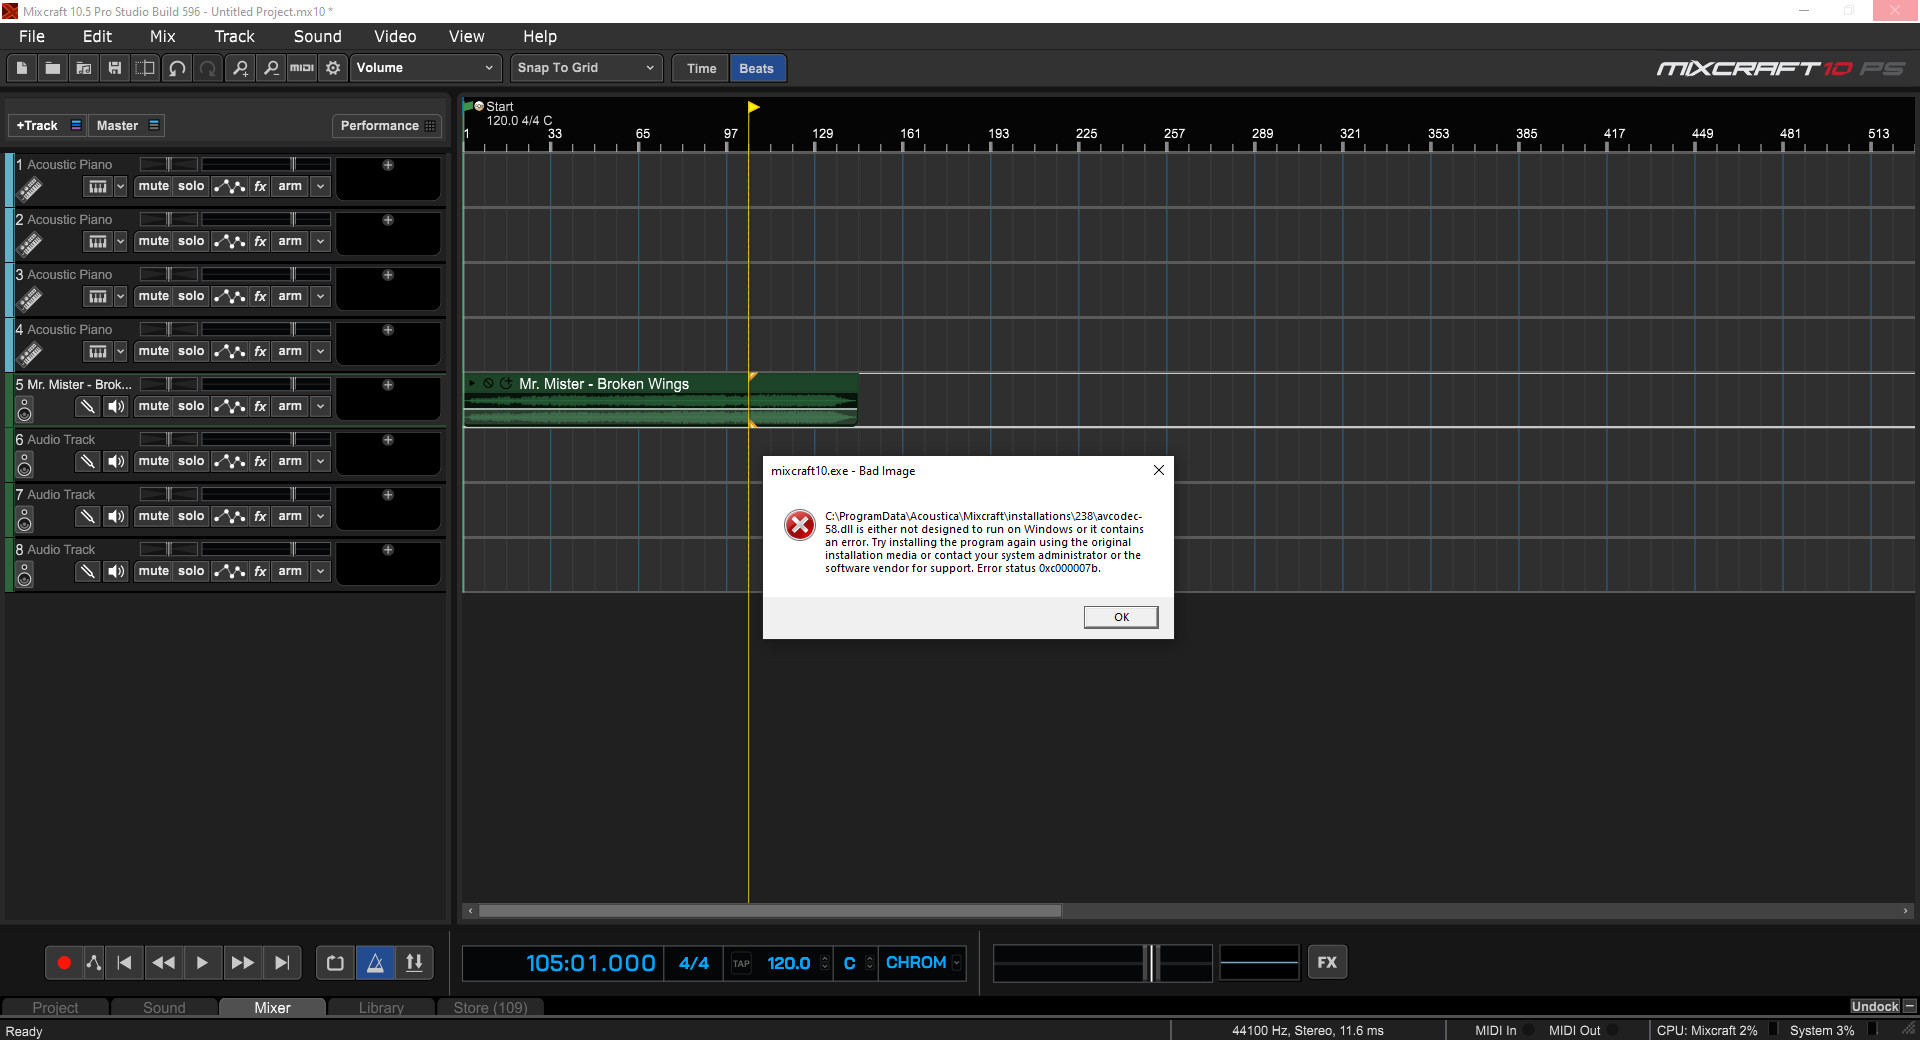Toggle the metronome button
Image resolution: width=1920 pixels, height=1040 pixels.
pos(375,963)
